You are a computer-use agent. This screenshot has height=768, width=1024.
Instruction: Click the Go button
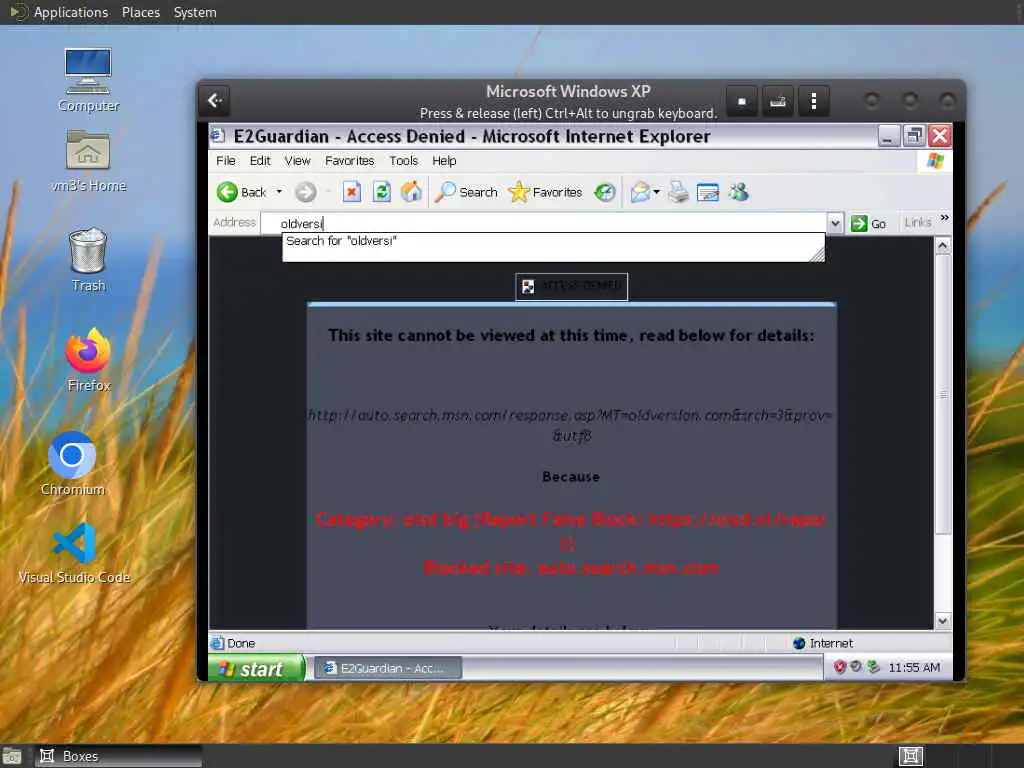[869, 224]
